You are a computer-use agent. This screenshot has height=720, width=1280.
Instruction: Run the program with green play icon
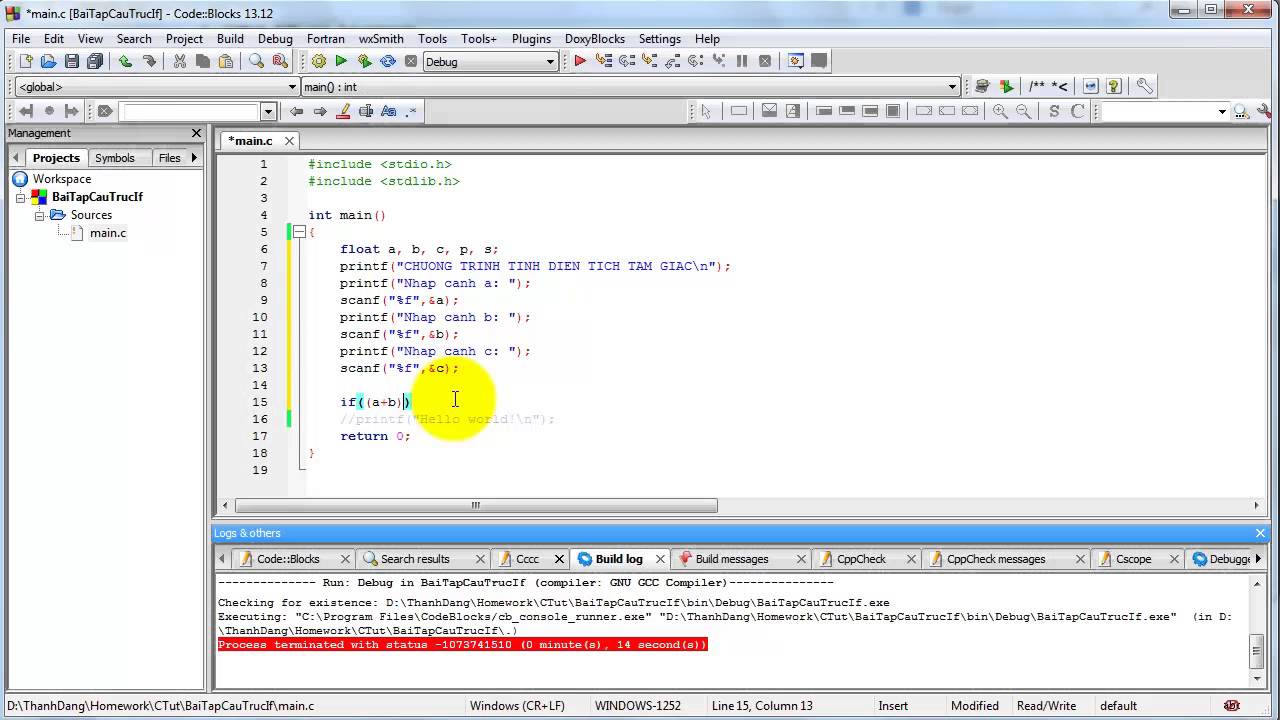click(341, 61)
